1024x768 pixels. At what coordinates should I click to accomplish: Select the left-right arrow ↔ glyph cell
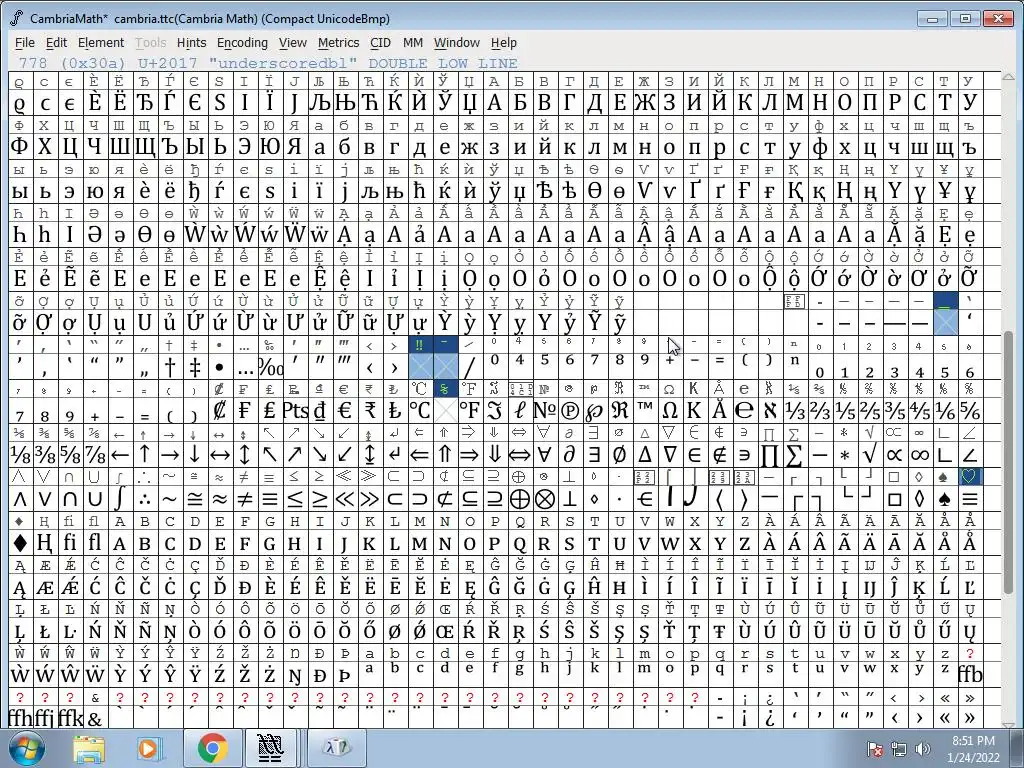(x=220, y=455)
